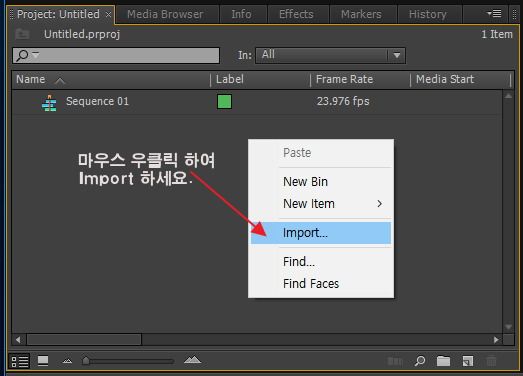
Task: Choose New Bin from context menu
Action: click(x=321, y=182)
